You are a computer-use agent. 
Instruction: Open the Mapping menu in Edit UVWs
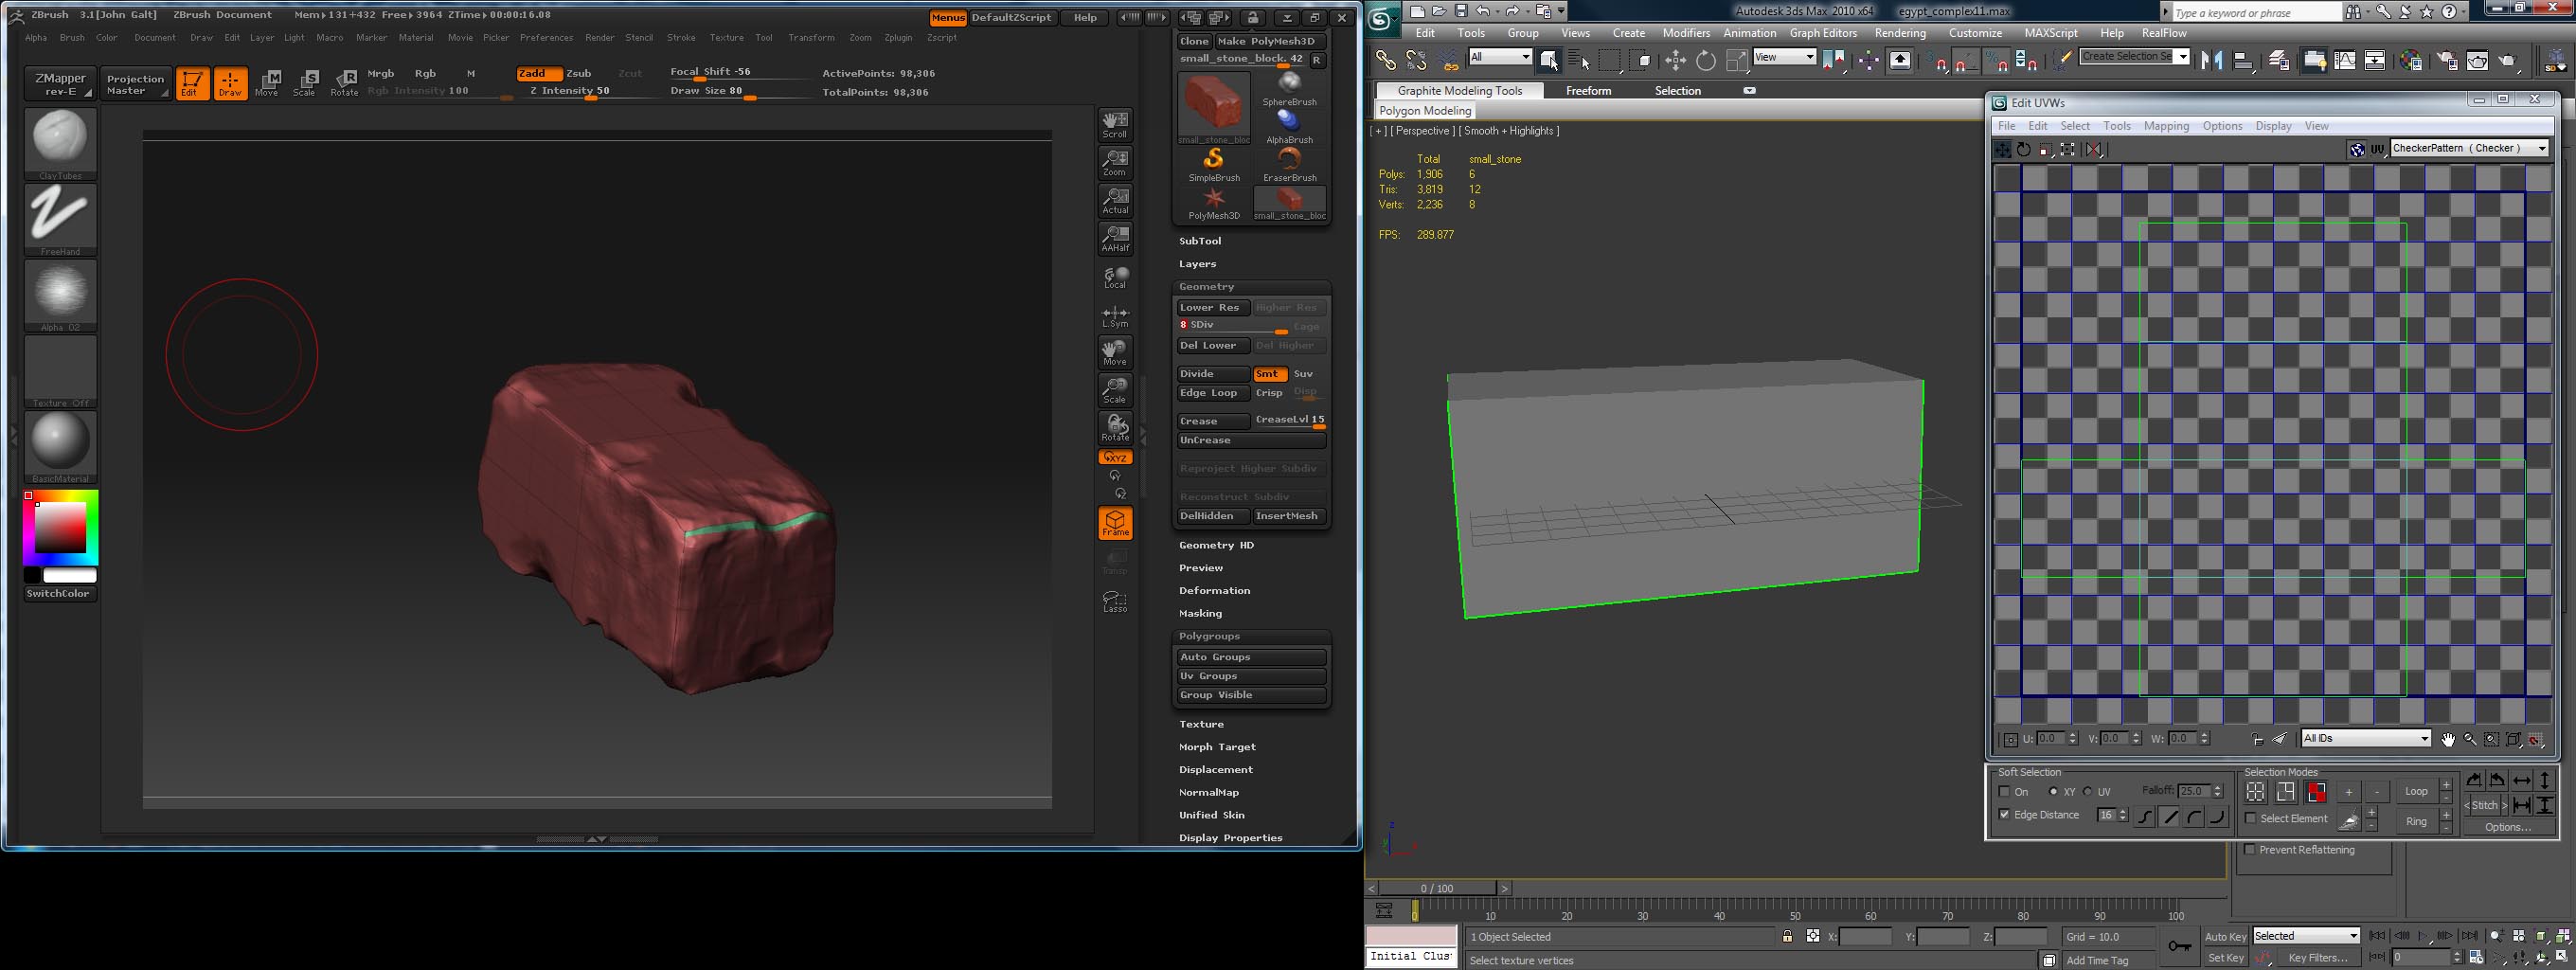(x=2166, y=126)
